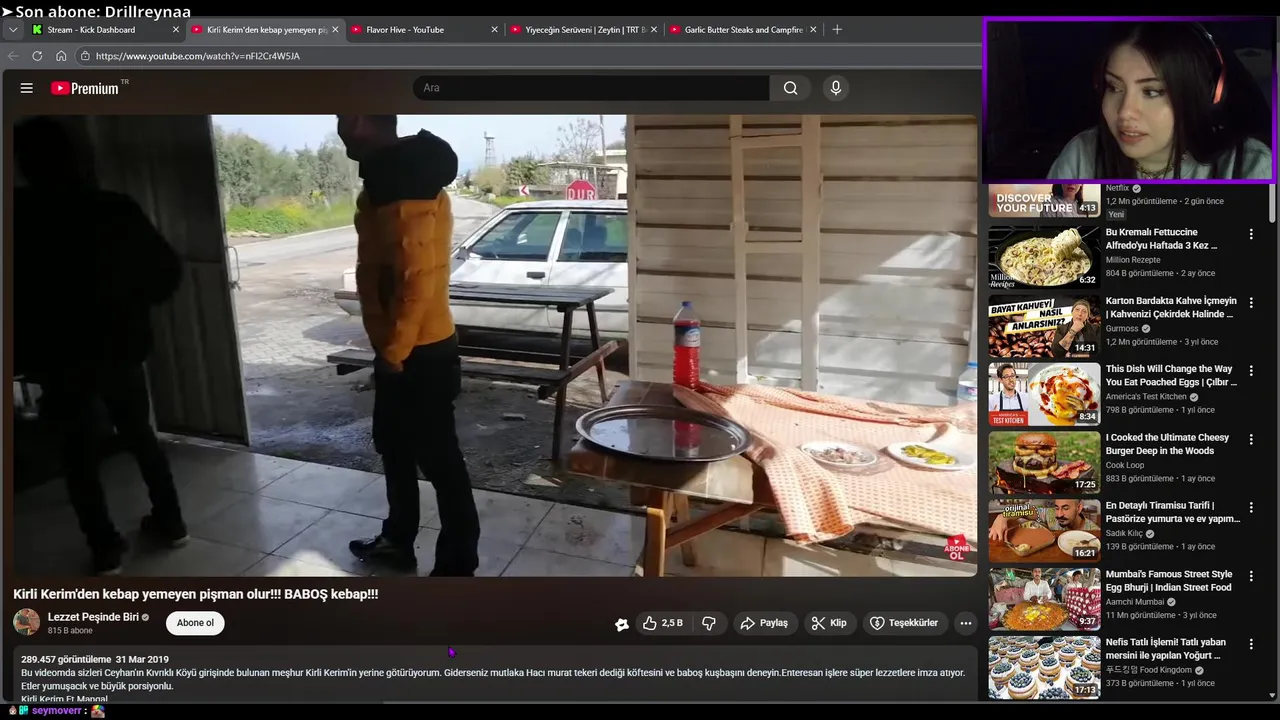
Task: Open options menu for Fettuccine Alfredo video
Action: (x=1251, y=234)
